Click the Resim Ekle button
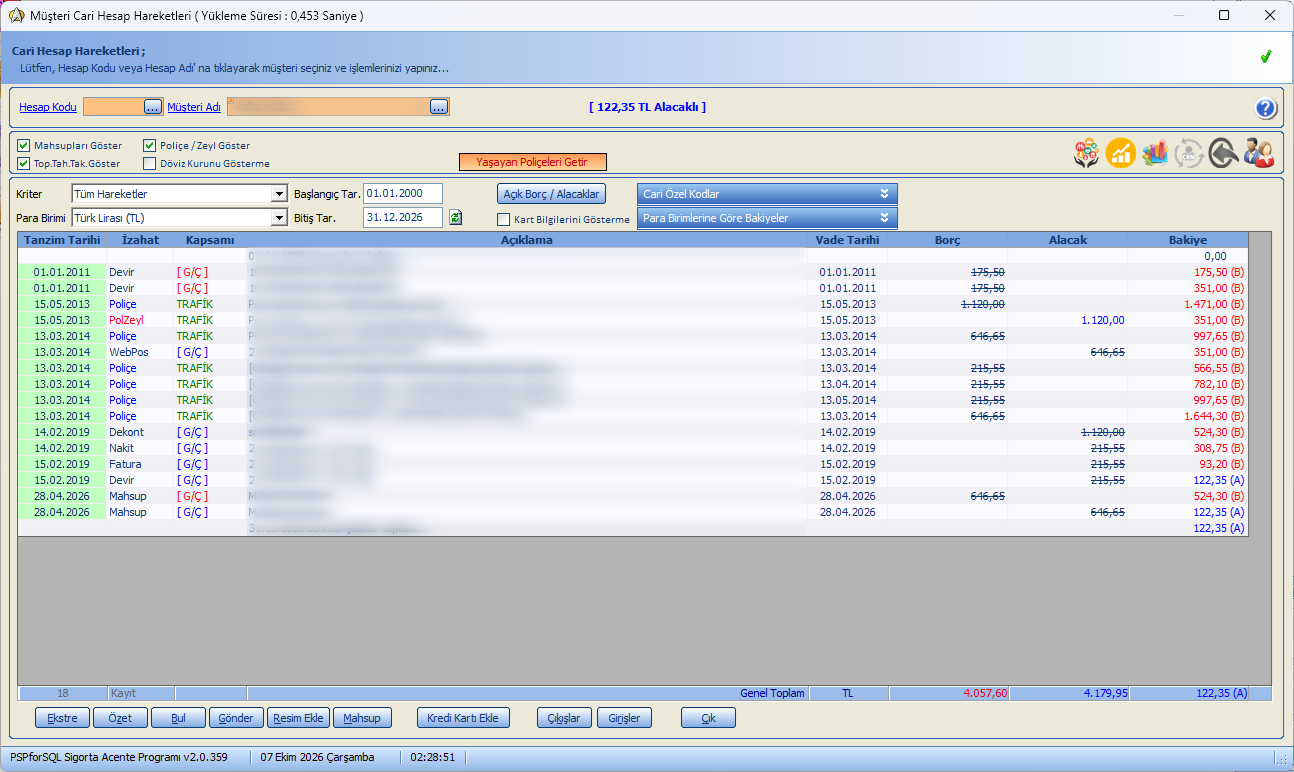 coord(299,718)
